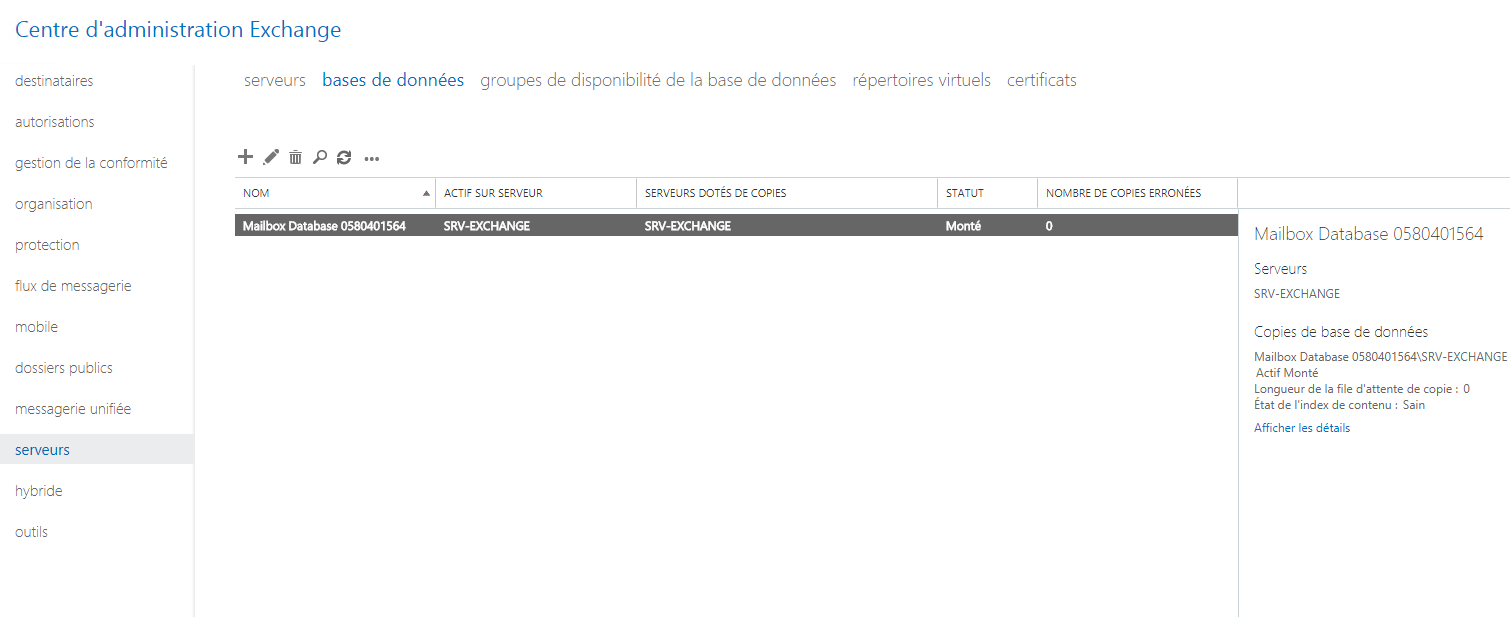This screenshot has width=1510, height=617.
Task: Click Afficher les détails link
Action: click(1302, 428)
